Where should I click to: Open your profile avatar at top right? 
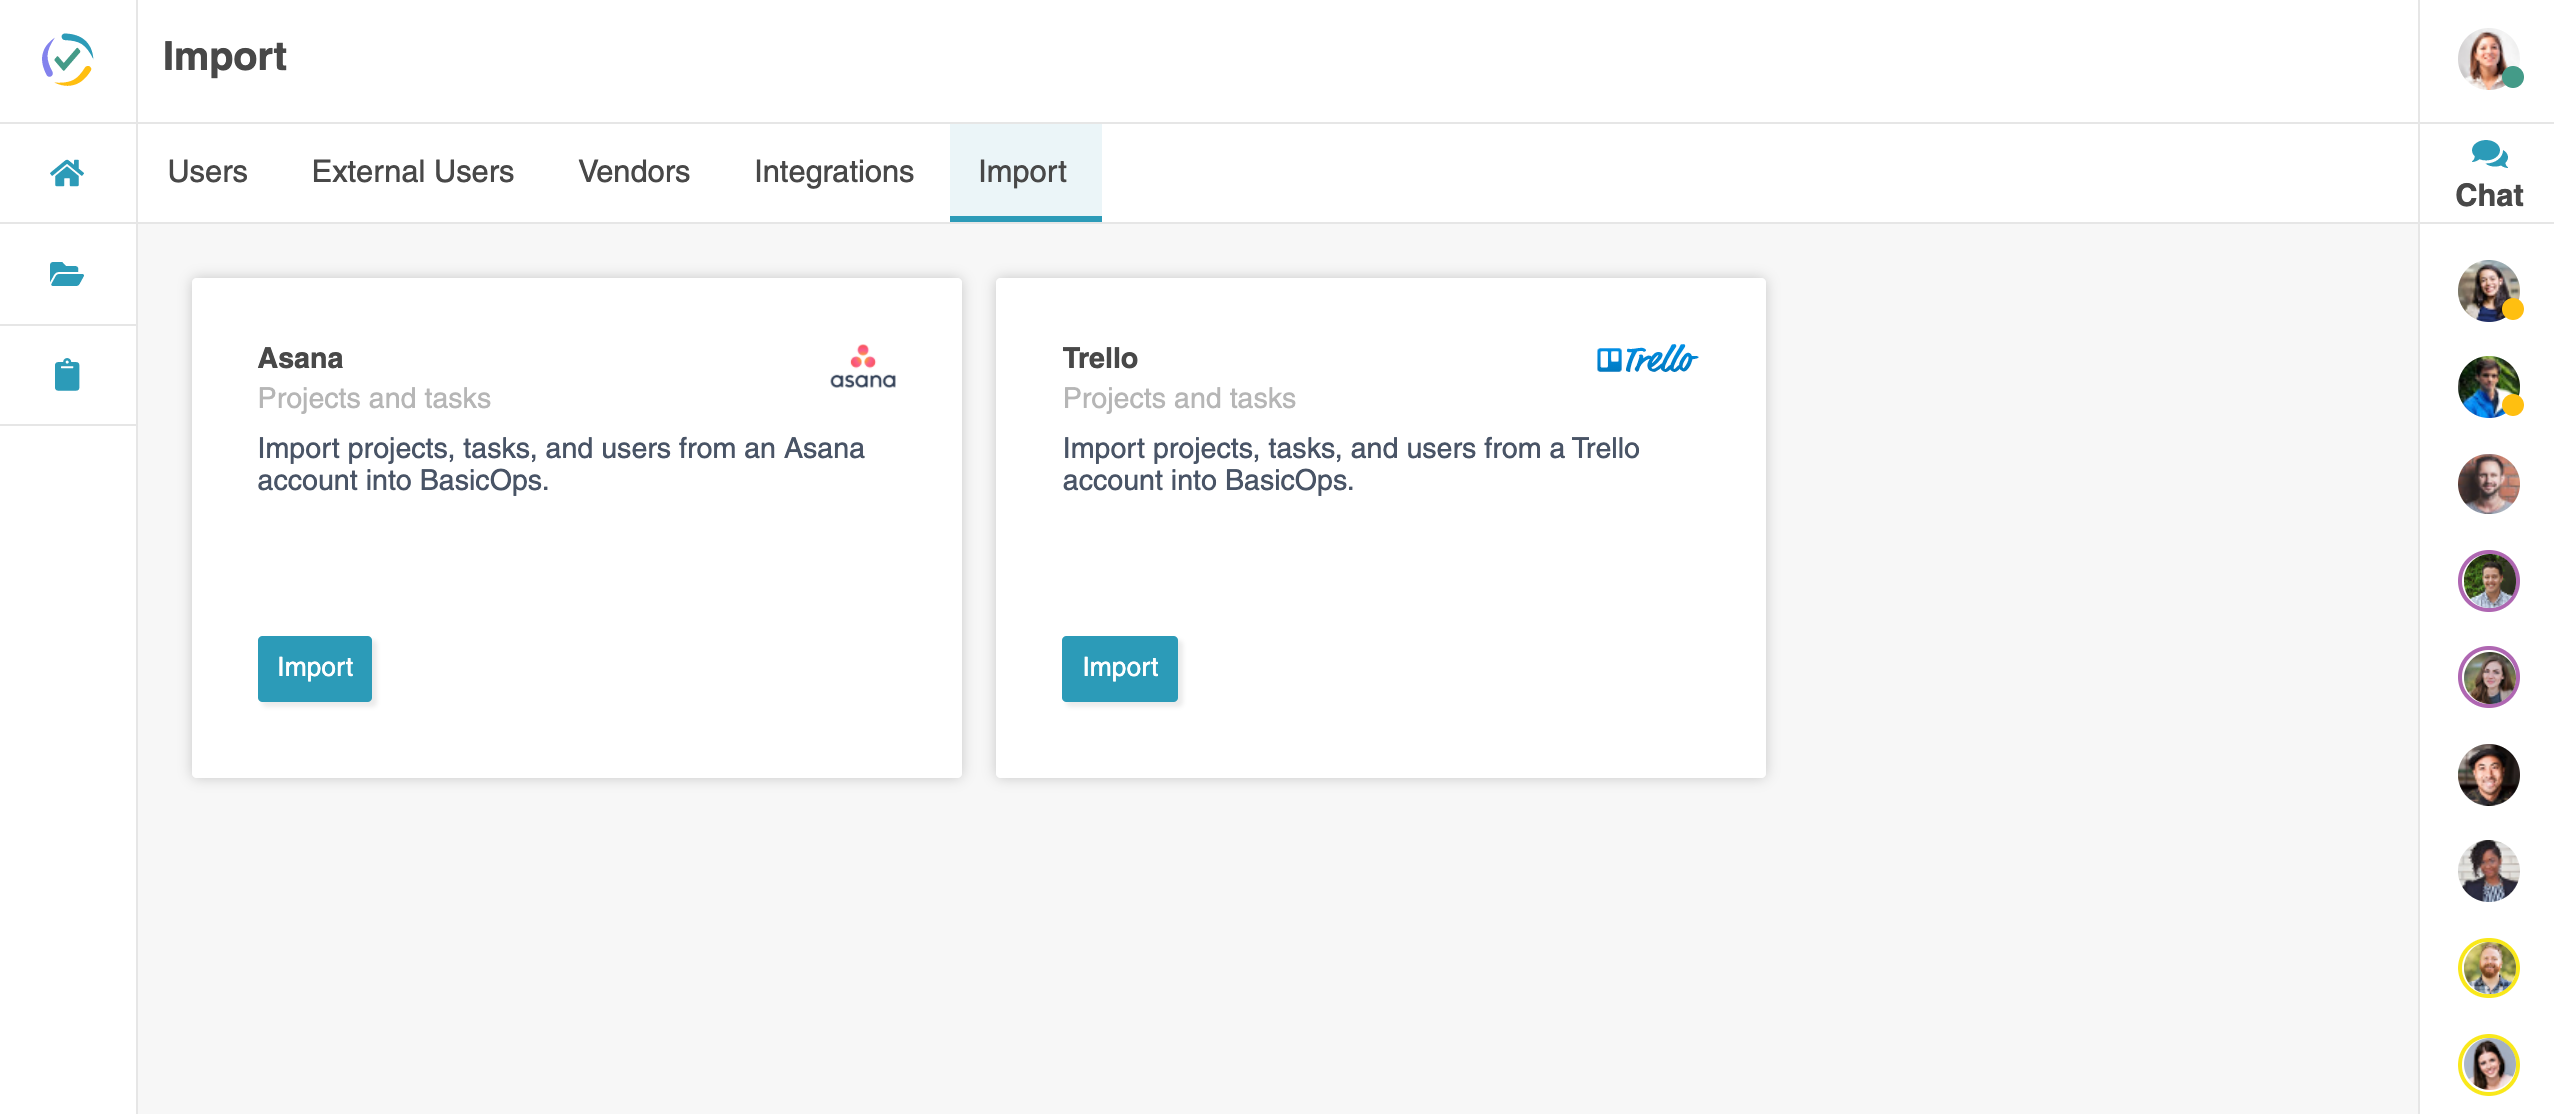point(2487,59)
